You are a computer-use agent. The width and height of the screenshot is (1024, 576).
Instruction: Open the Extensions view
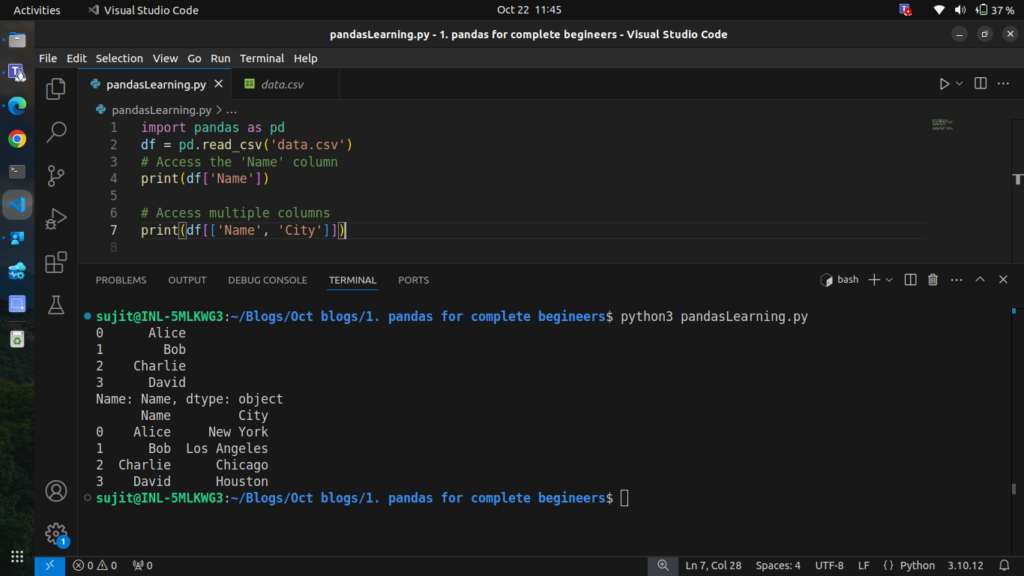tap(56, 262)
